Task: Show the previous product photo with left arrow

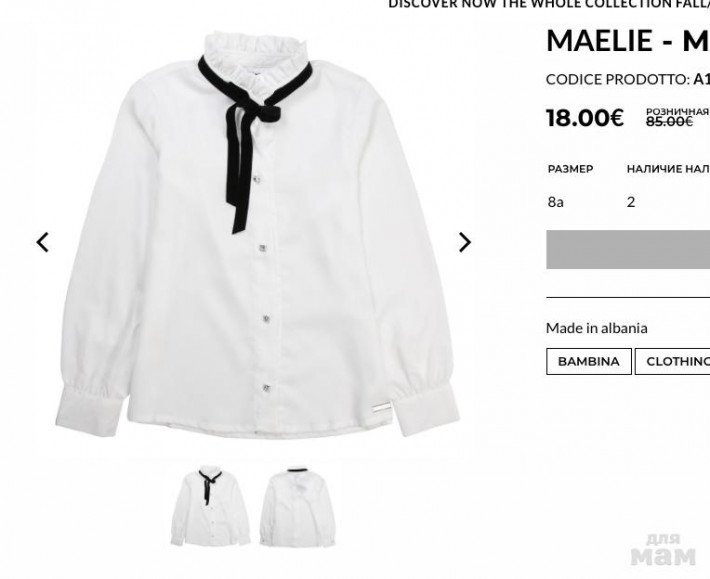Action: pyautogui.click(x=43, y=242)
